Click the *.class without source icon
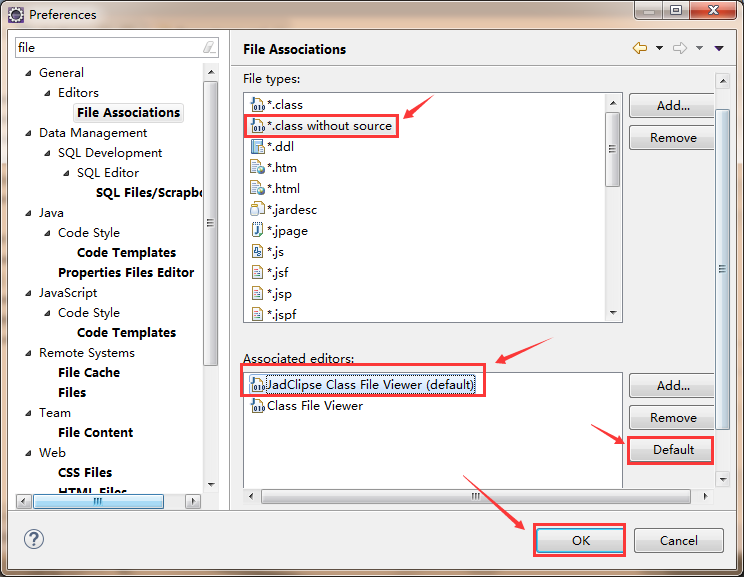 pos(258,126)
